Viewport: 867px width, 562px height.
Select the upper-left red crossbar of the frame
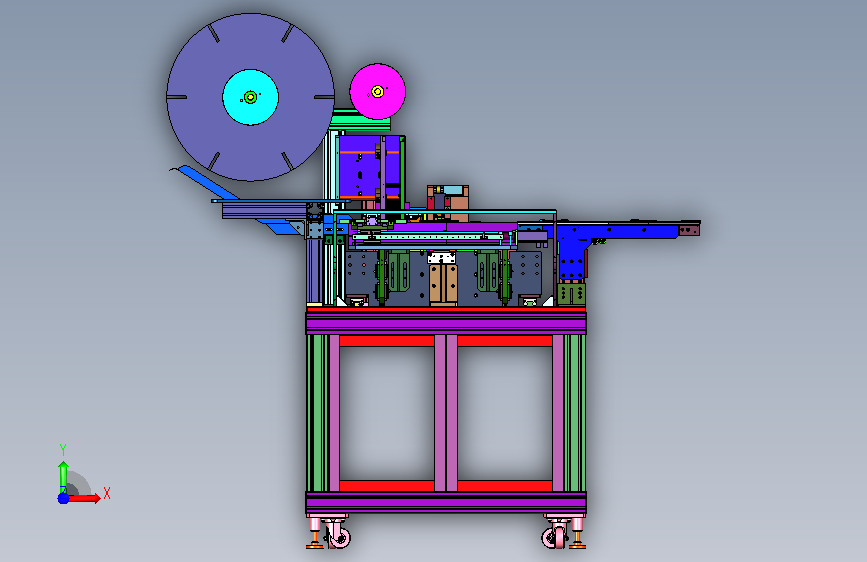click(x=387, y=341)
